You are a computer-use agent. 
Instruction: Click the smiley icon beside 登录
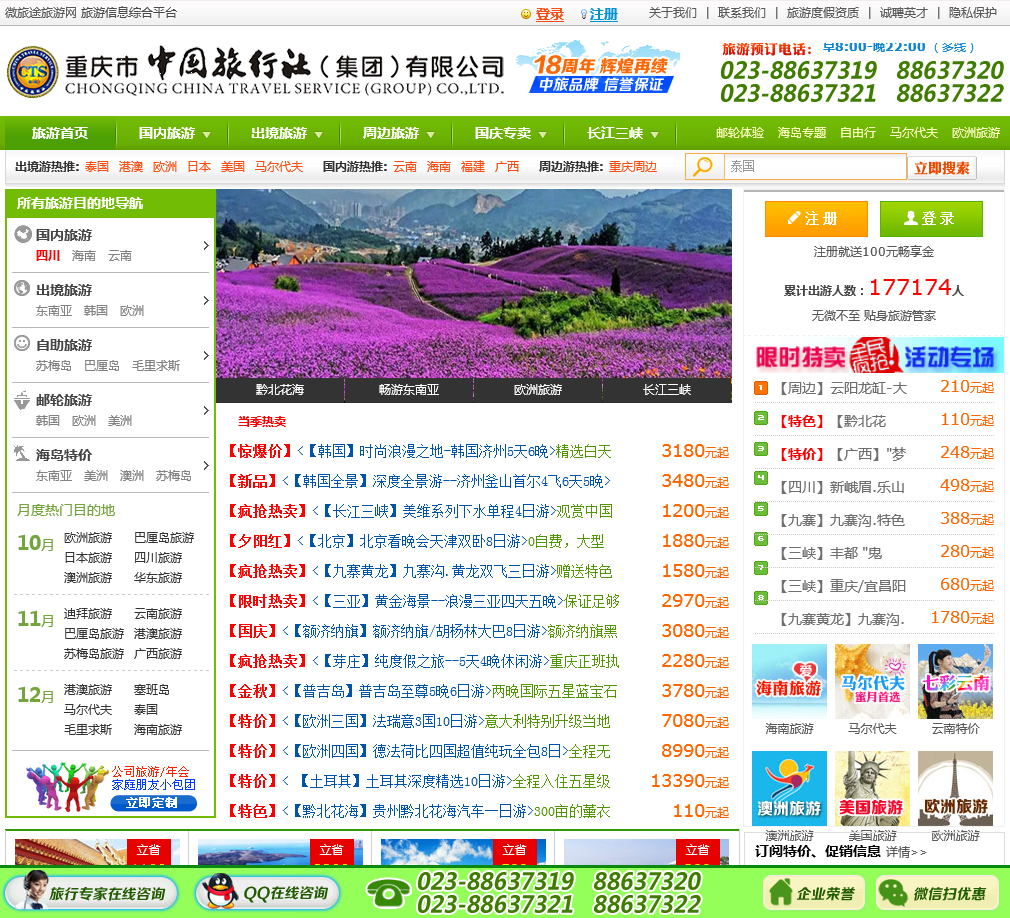(x=526, y=14)
